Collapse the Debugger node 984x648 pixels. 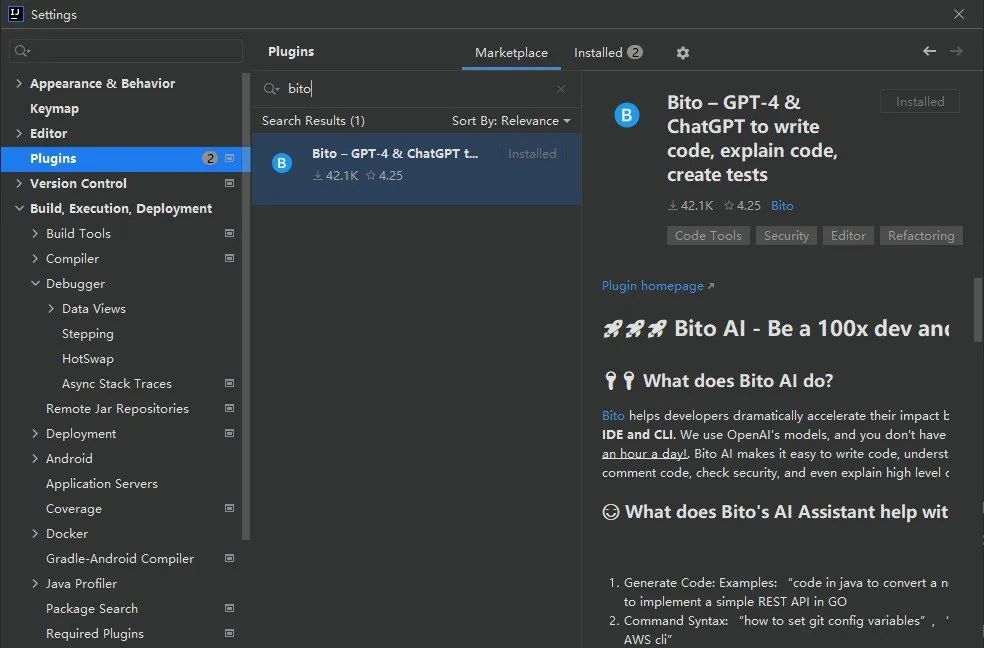pos(35,284)
